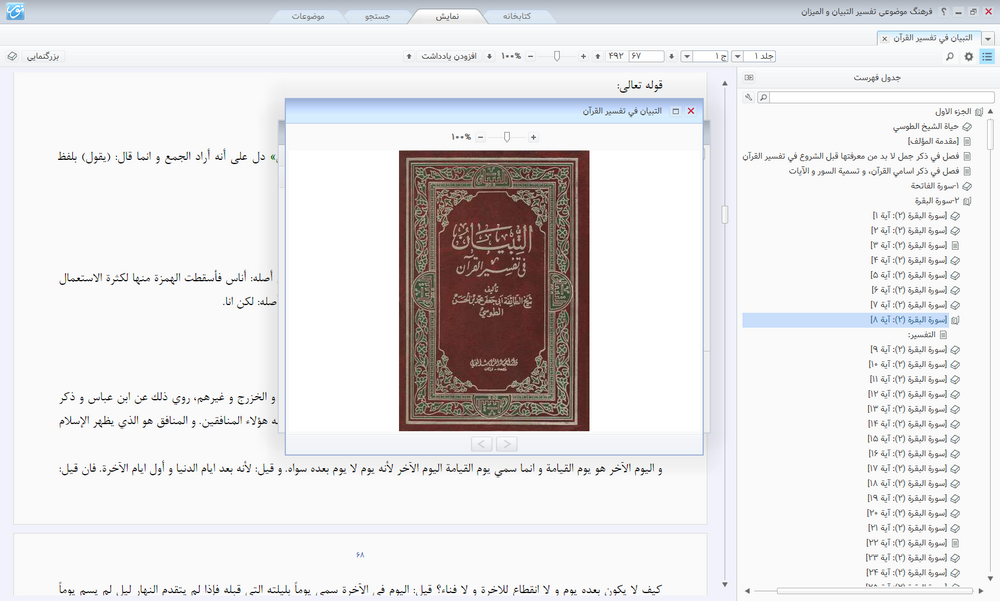Open فصل في ذكر اسامي القرآن index entry
Image resolution: width=1000 pixels, height=601 pixels.
click(x=874, y=171)
